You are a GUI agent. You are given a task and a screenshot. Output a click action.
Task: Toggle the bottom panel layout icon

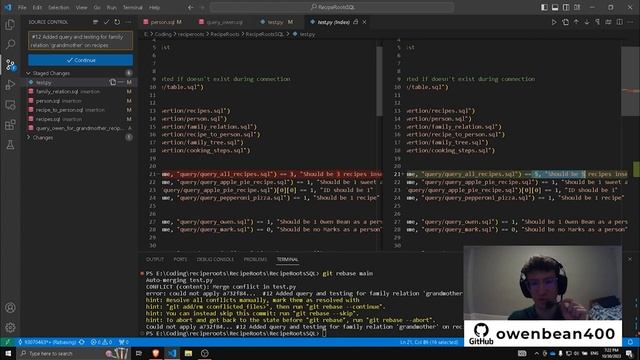555,7
